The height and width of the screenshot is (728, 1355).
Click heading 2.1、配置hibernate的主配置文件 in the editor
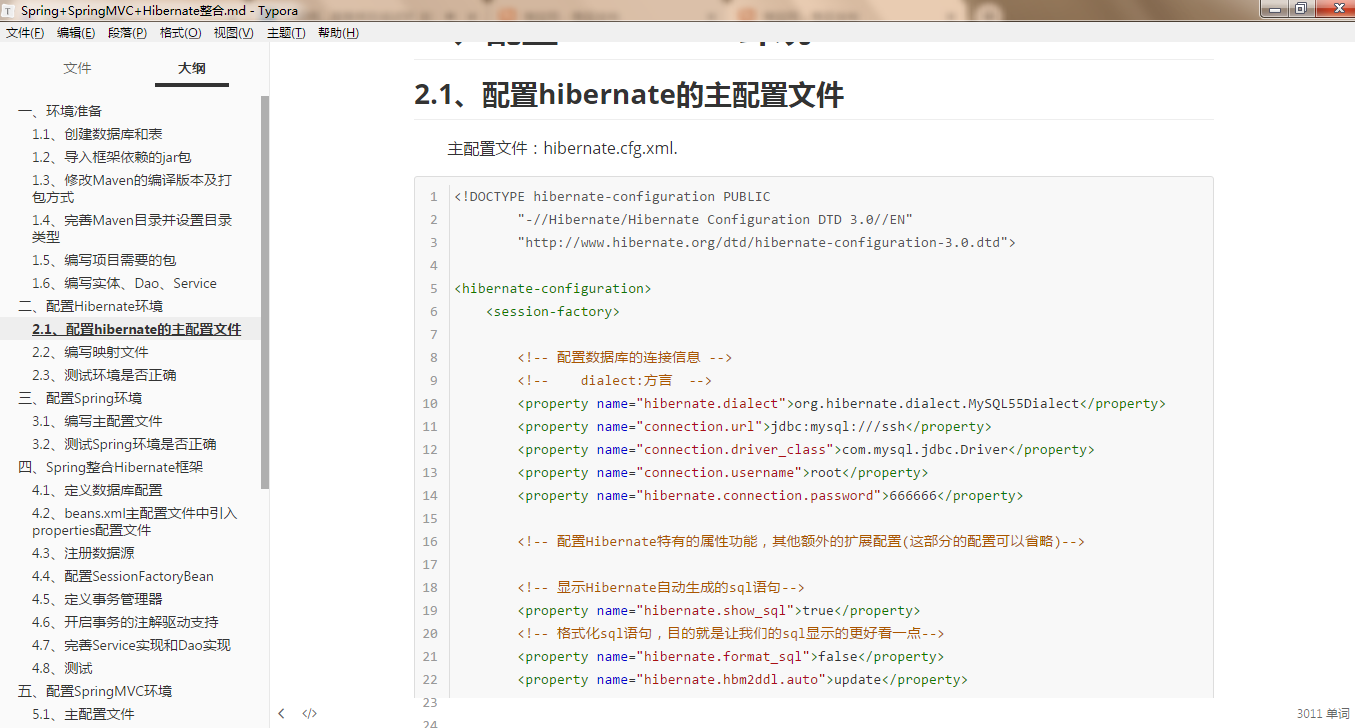629,95
